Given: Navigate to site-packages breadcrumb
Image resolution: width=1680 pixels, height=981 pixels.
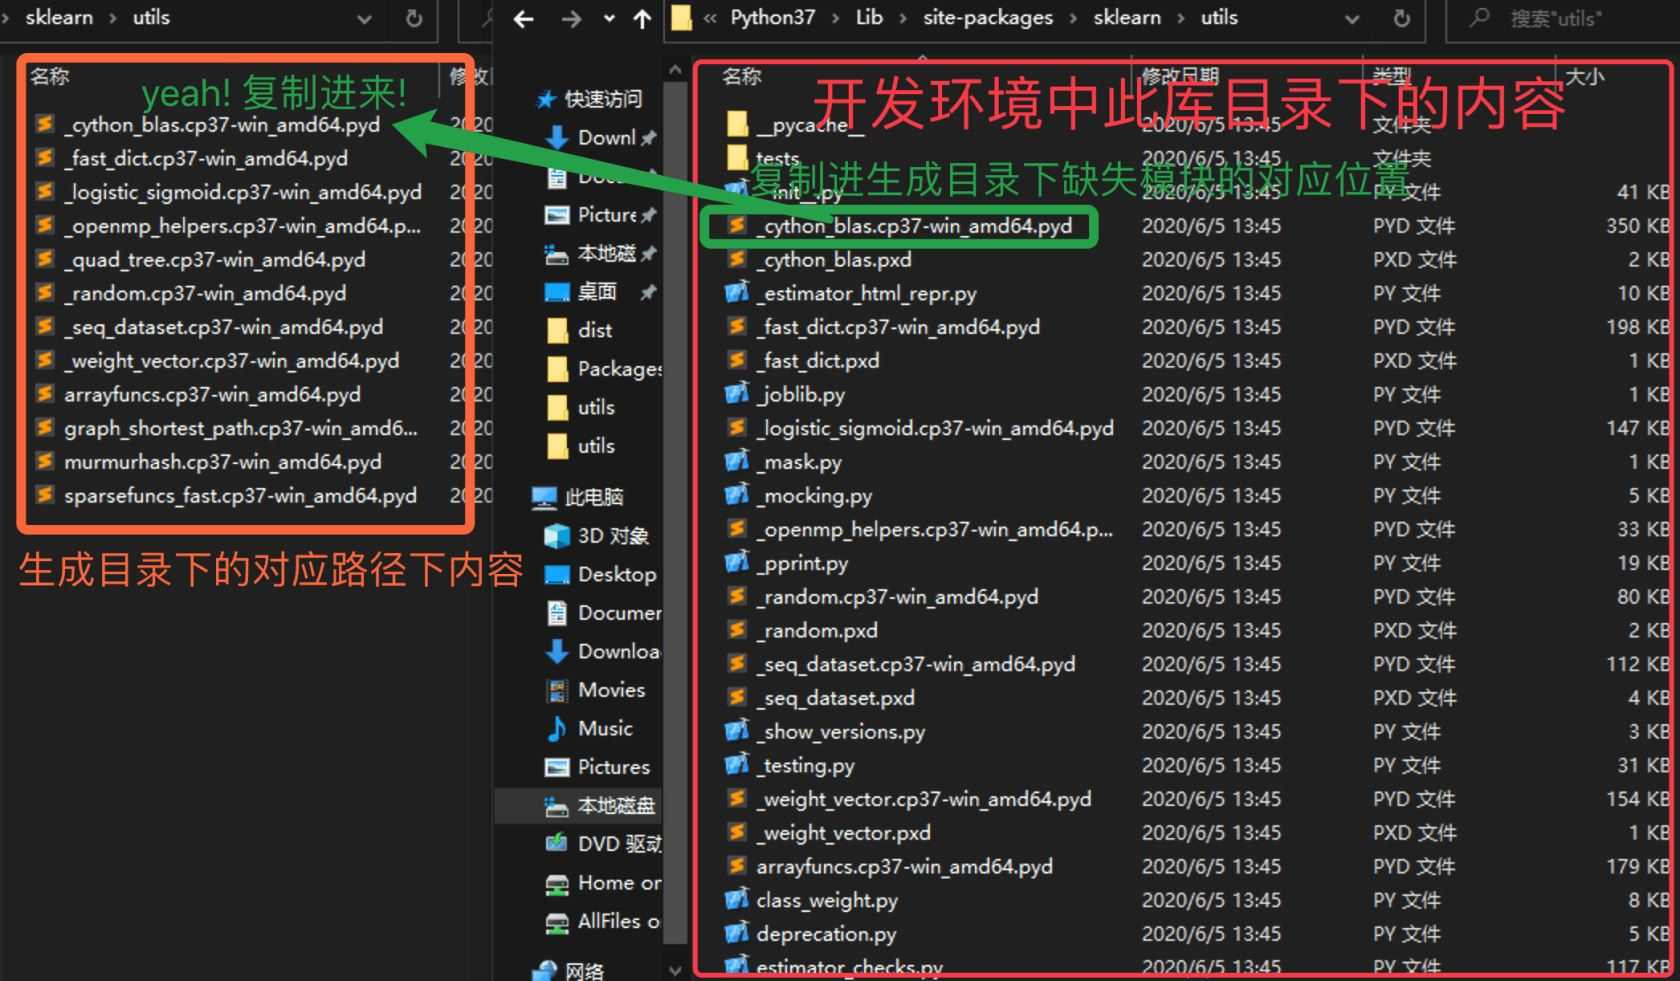Looking at the screenshot, I should tap(988, 18).
